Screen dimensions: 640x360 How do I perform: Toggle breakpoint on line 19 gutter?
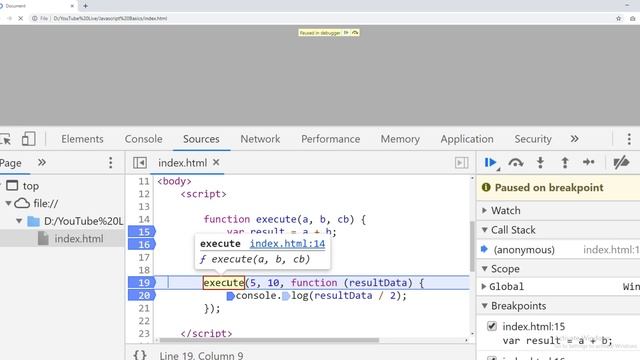(141, 282)
